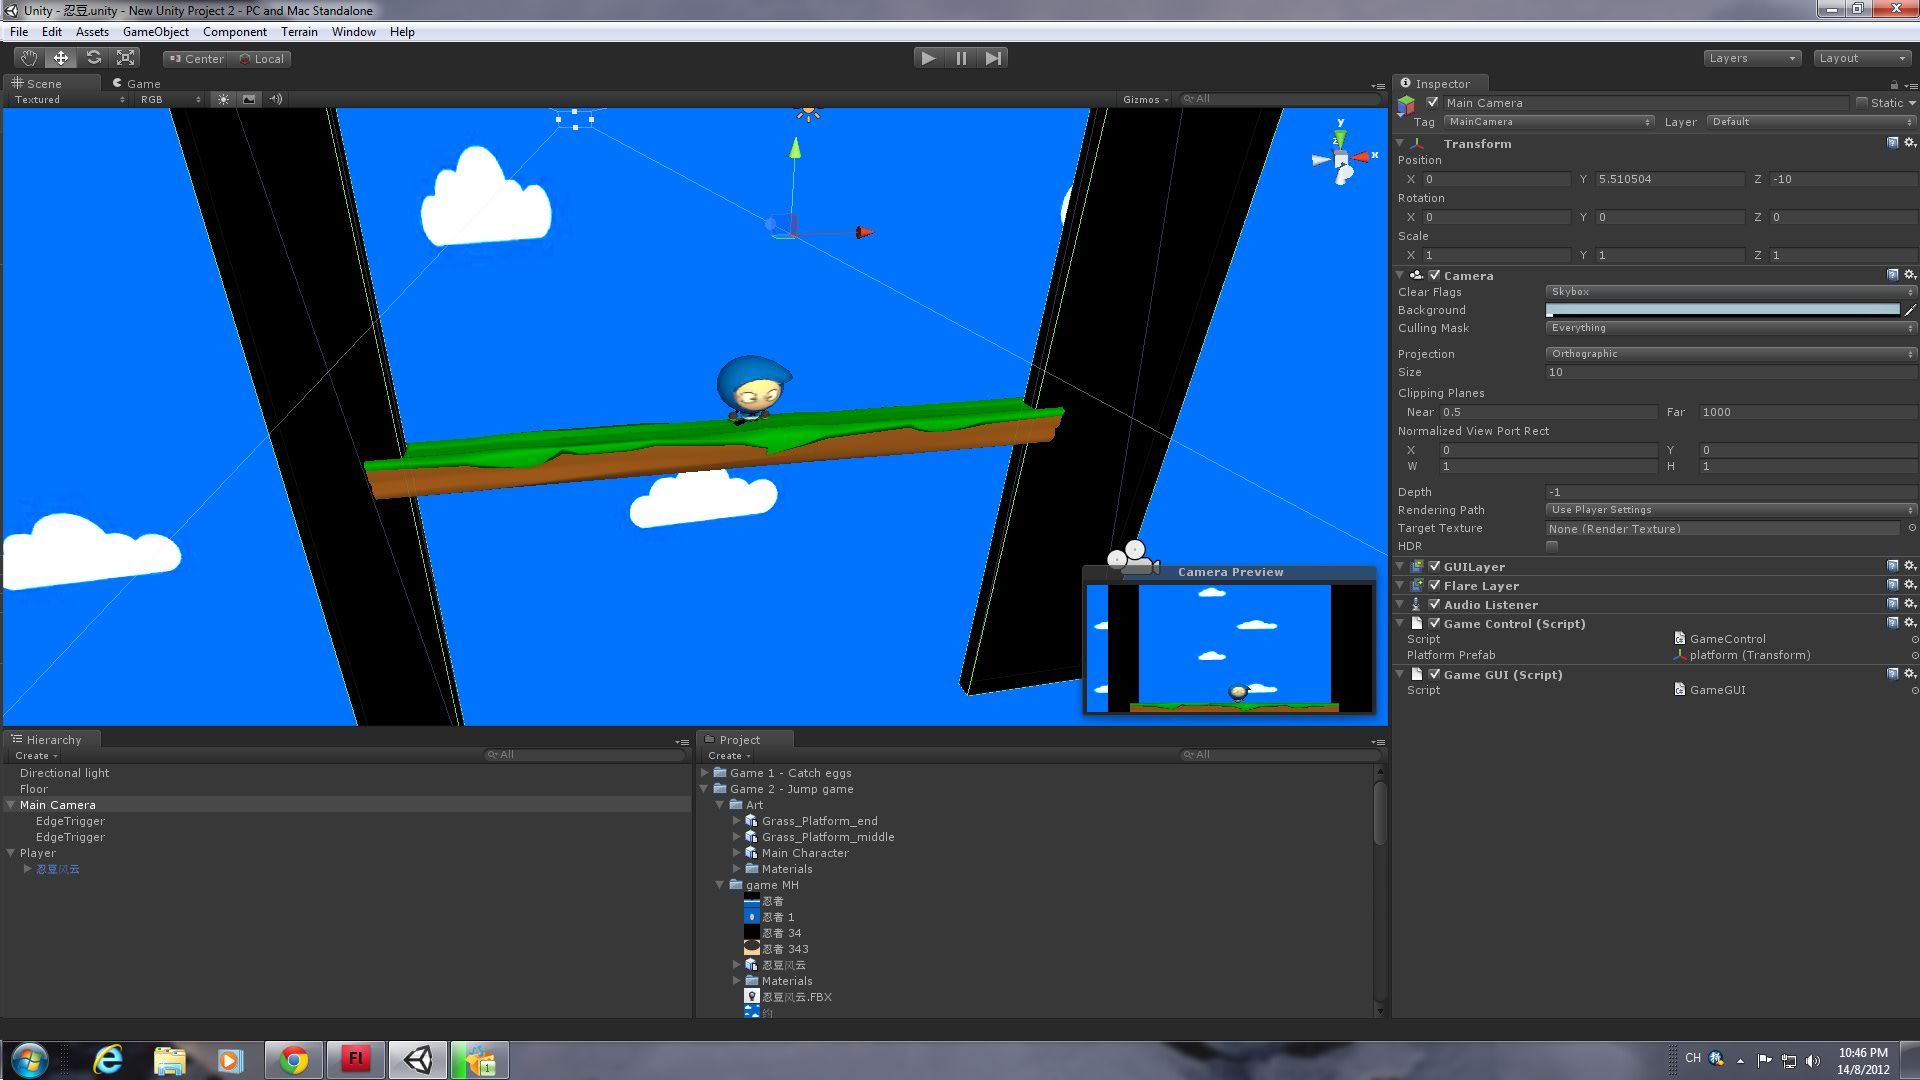
Task: Open the Tag MainCamera dropdown
Action: (1548, 122)
